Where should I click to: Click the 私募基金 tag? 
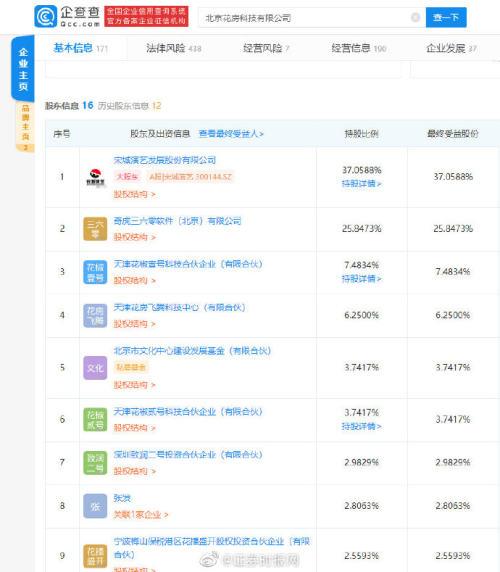pos(131,368)
